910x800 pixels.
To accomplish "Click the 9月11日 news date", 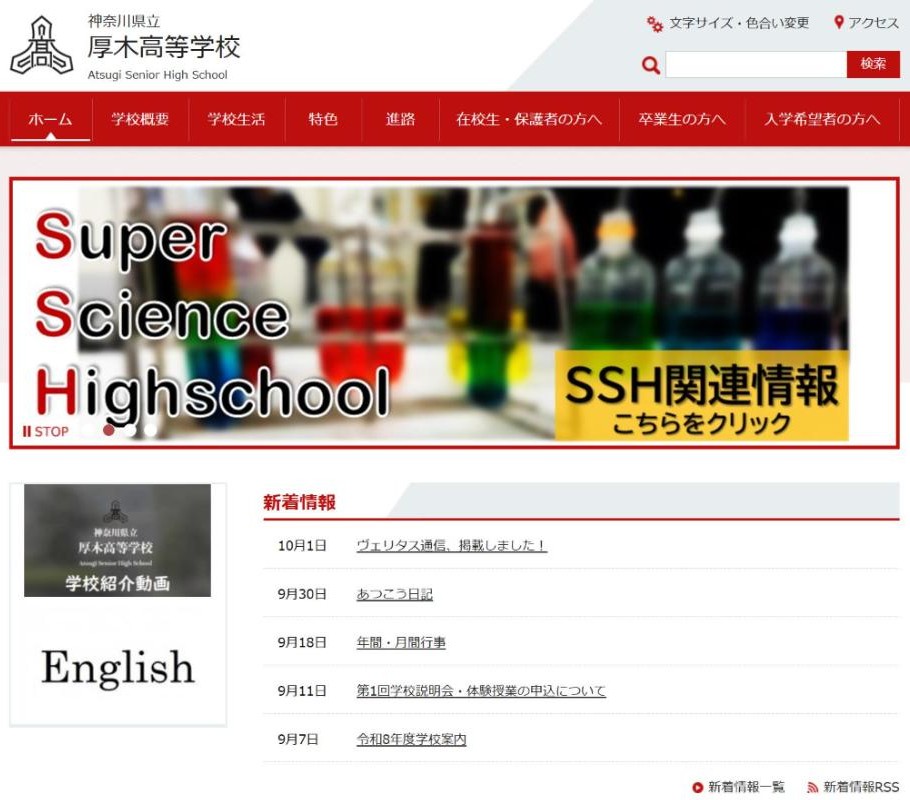I will click(x=302, y=691).
